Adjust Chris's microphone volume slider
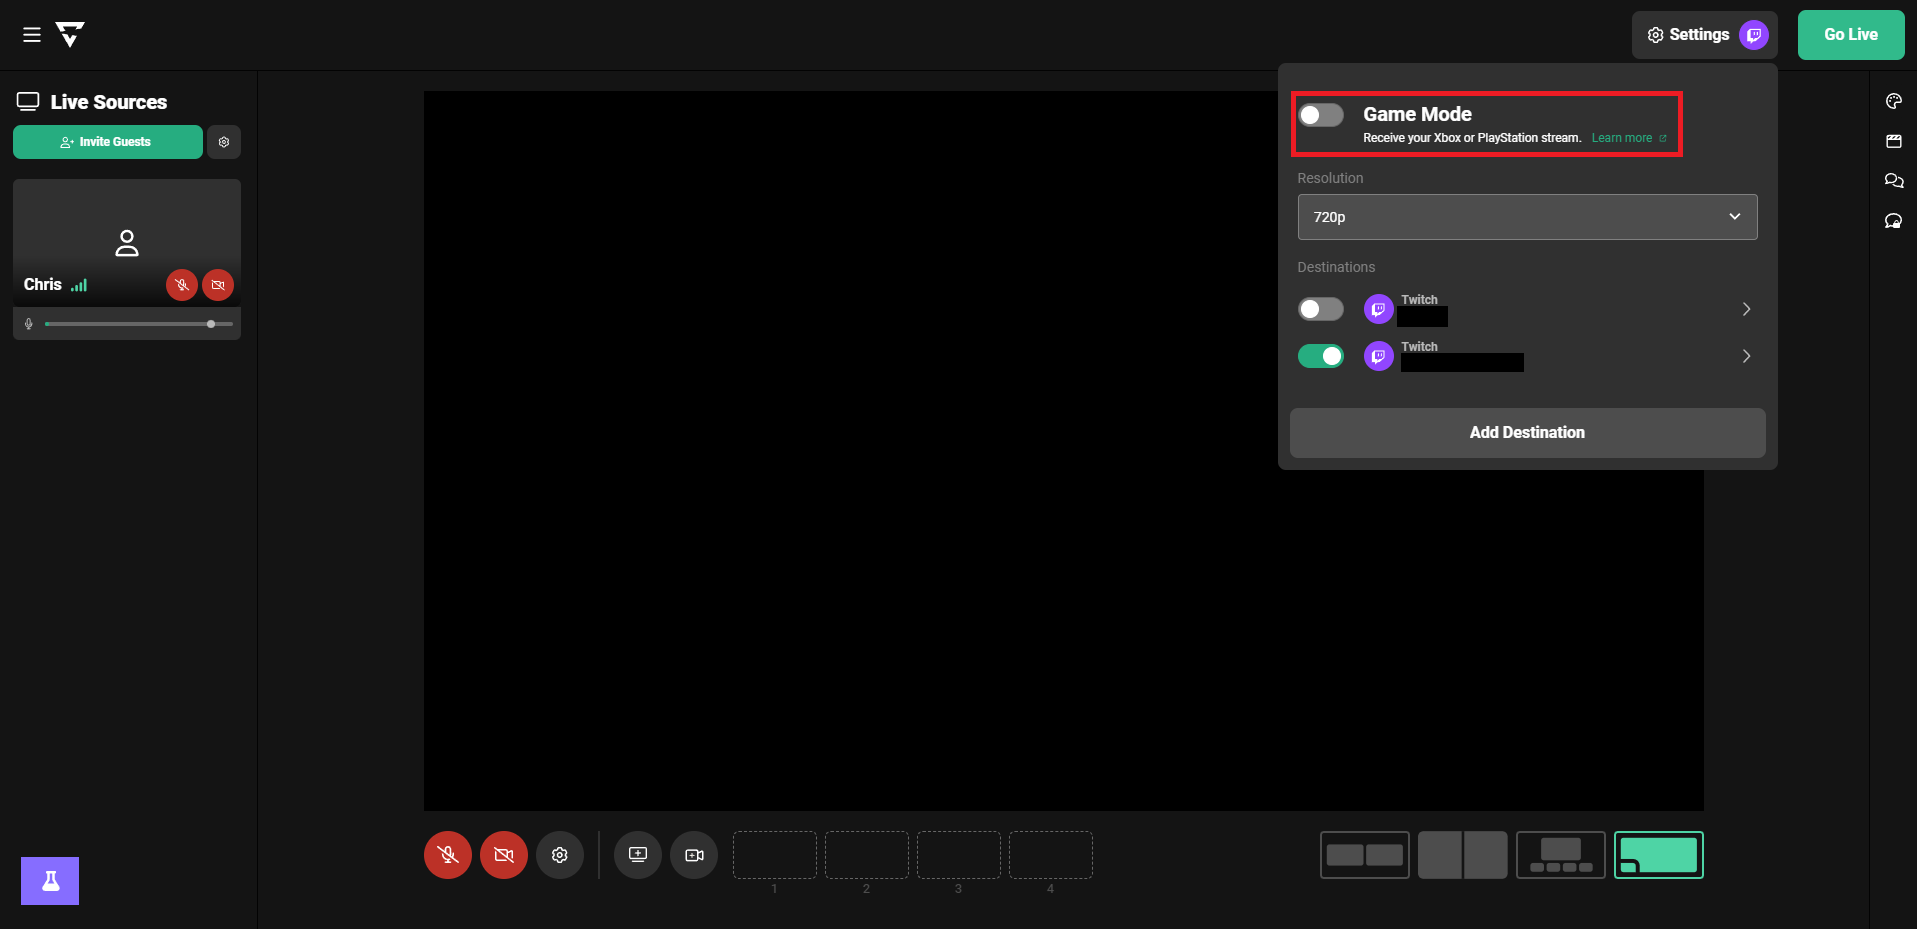This screenshot has height=929, width=1917. (x=139, y=324)
